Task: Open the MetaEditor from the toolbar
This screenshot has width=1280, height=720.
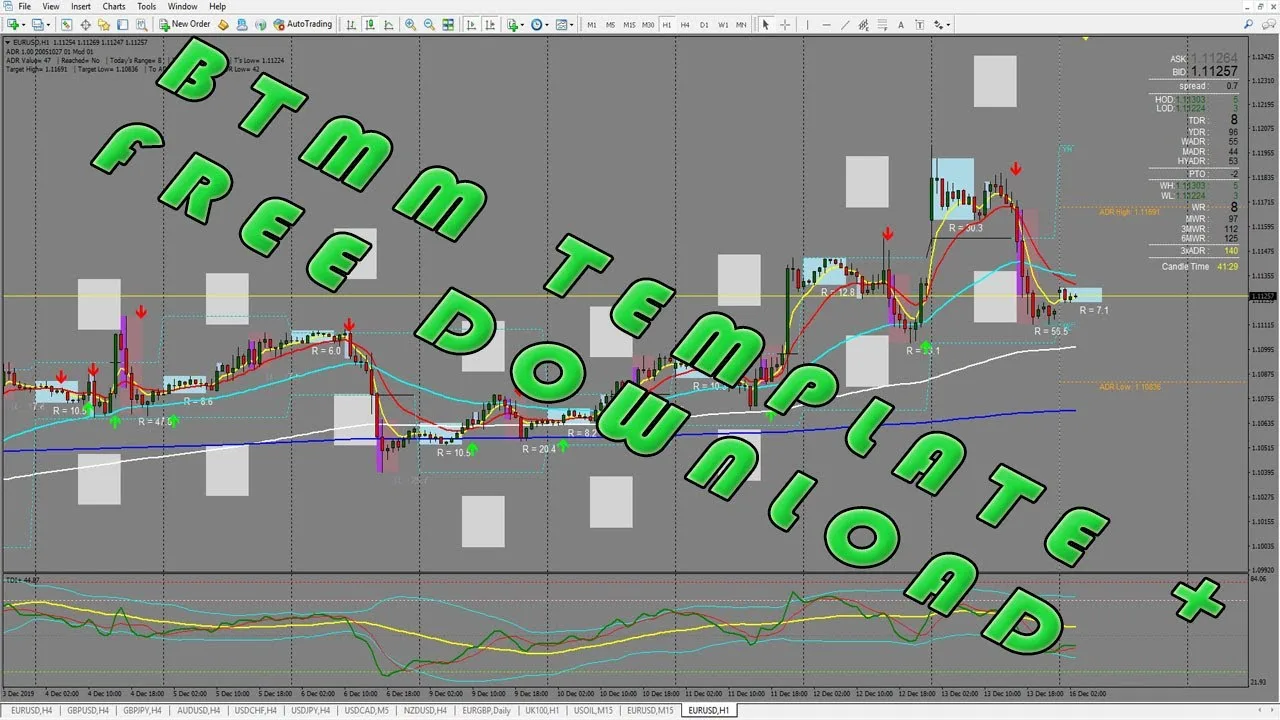Action: [x=222, y=24]
